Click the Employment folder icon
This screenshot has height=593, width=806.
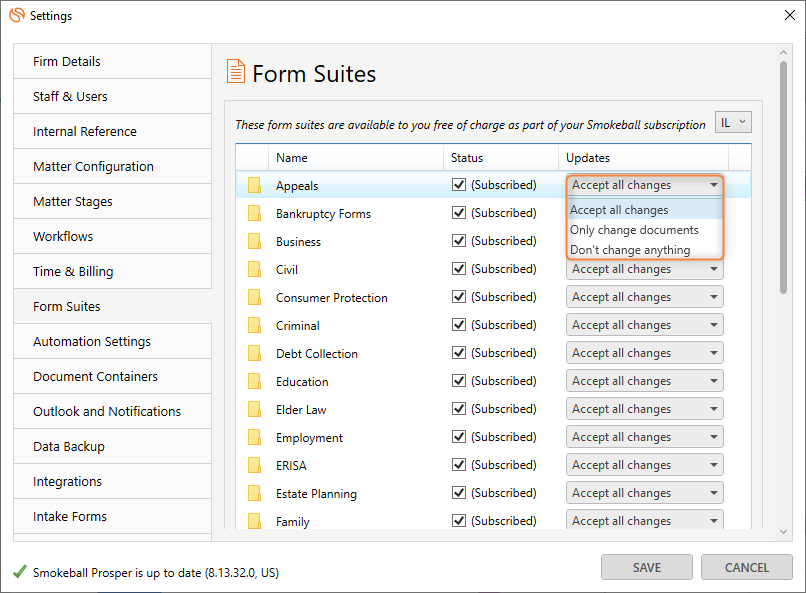[x=254, y=437]
